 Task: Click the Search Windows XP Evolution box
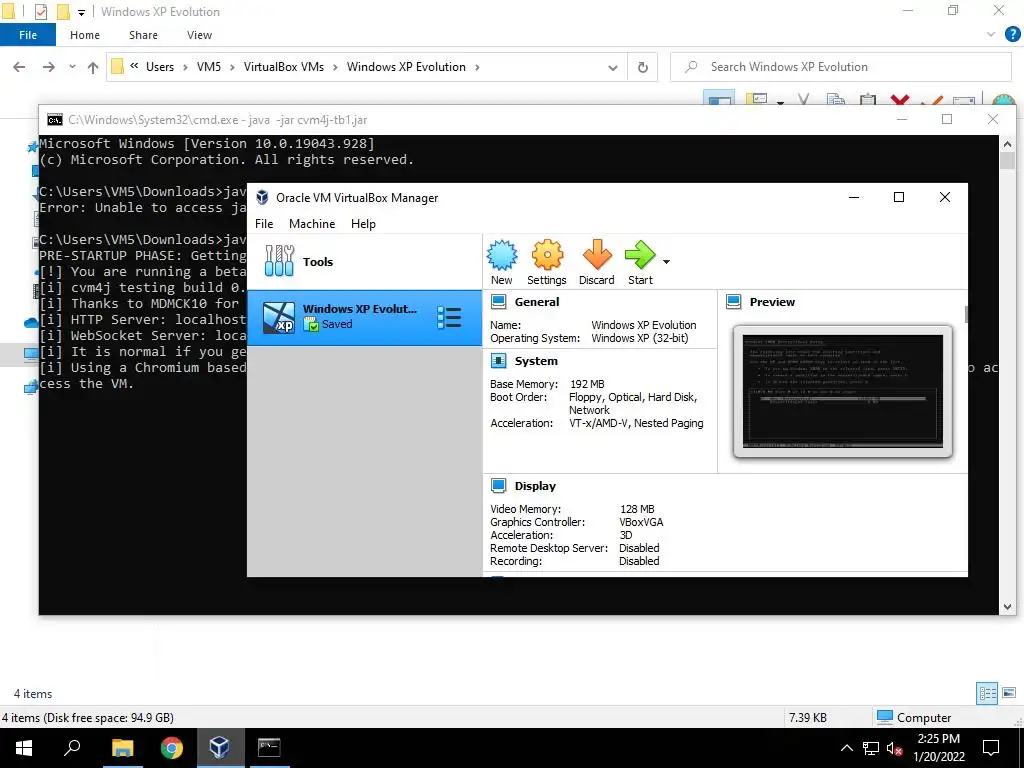click(840, 67)
